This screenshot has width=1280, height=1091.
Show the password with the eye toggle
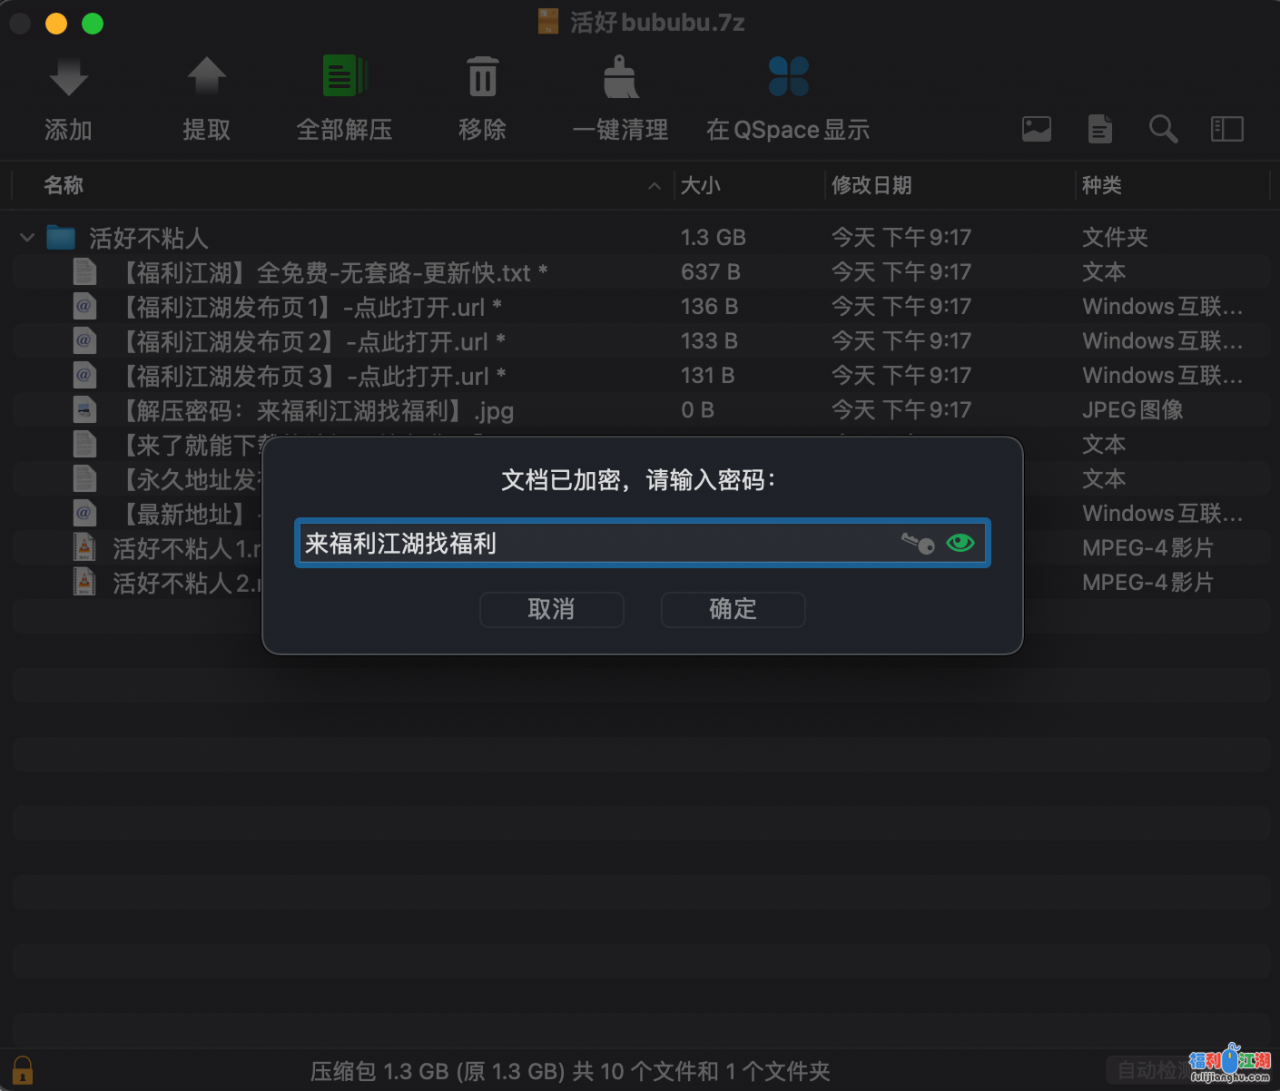tap(960, 543)
